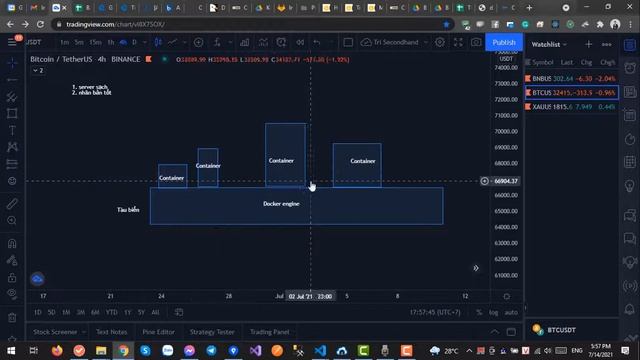Toggle magnet mode in drawing toolbar
This screenshot has height=360, width=640.
coord(12,244)
